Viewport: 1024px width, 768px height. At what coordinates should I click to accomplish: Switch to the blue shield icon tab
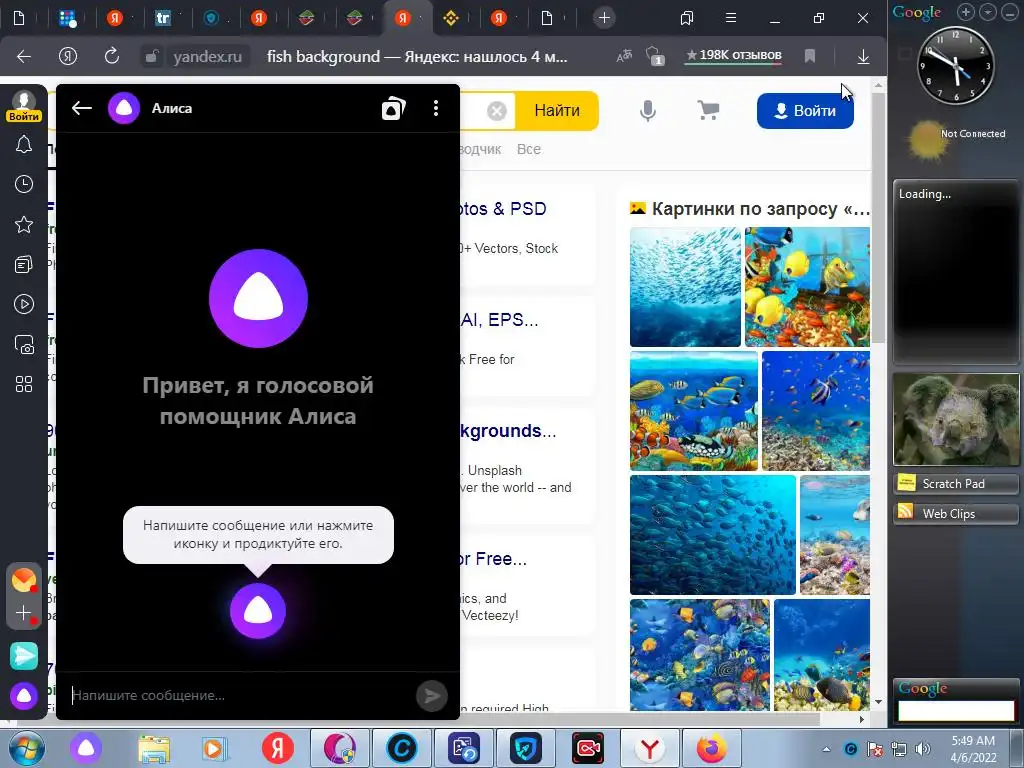coord(211,18)
